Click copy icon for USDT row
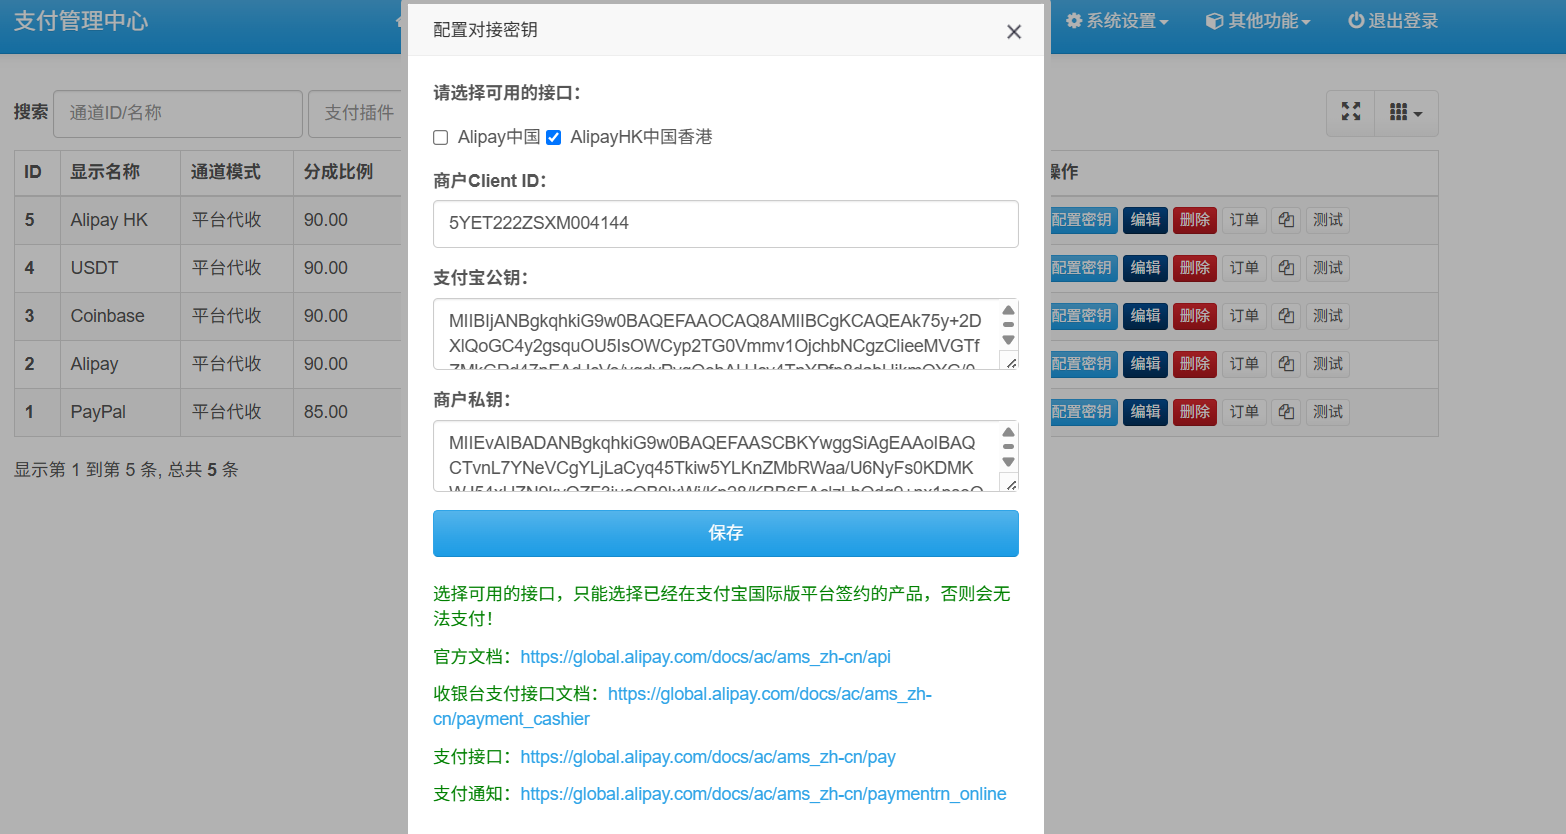 [1286, 268]
